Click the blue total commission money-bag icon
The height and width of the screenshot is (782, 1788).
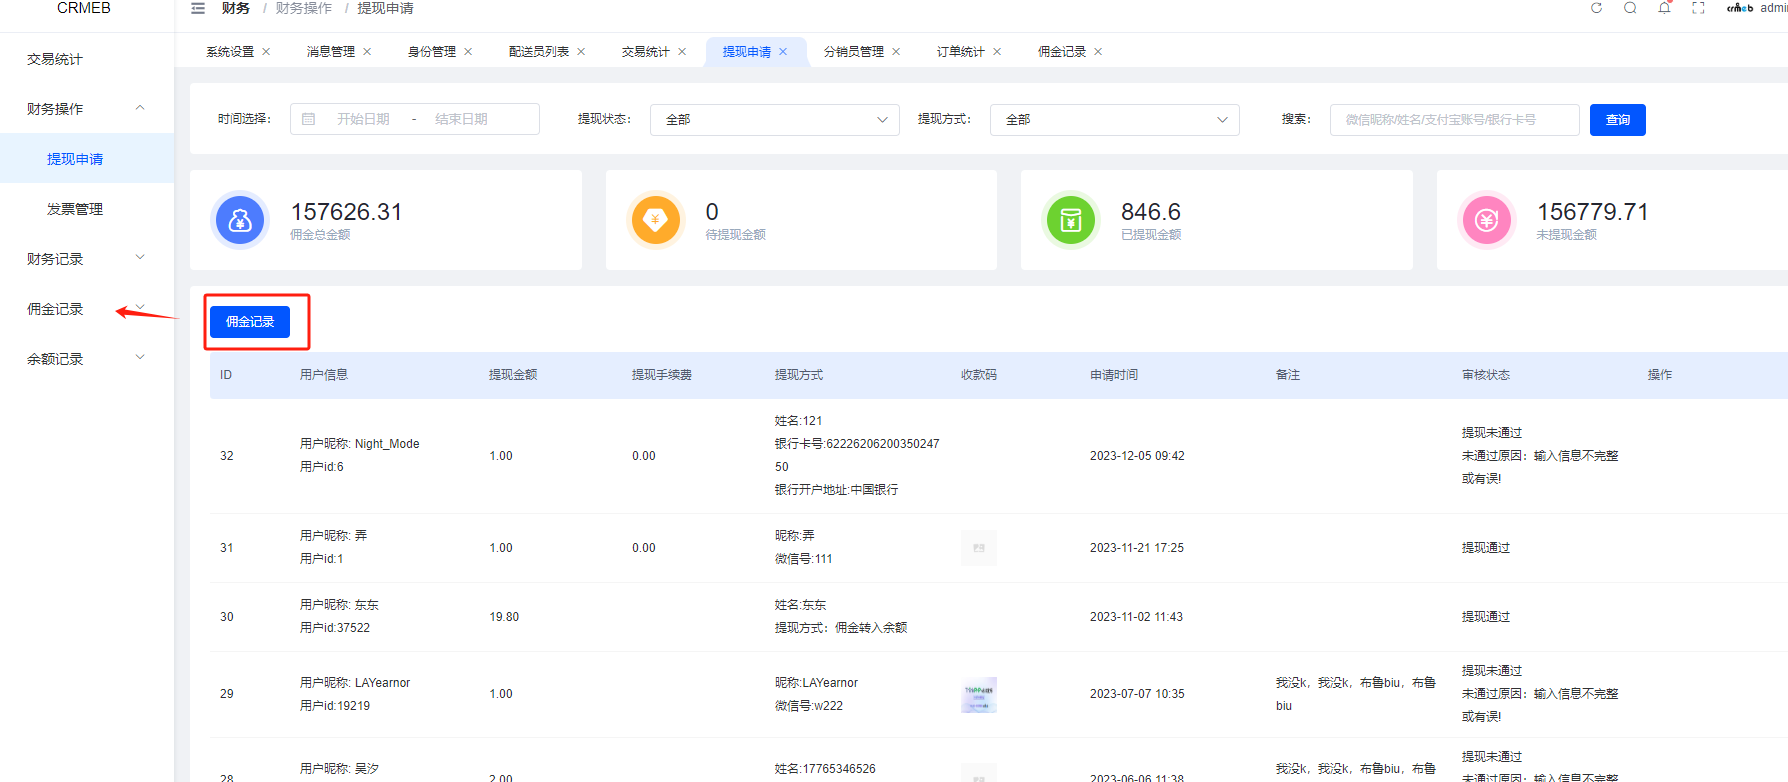point(240,220)
